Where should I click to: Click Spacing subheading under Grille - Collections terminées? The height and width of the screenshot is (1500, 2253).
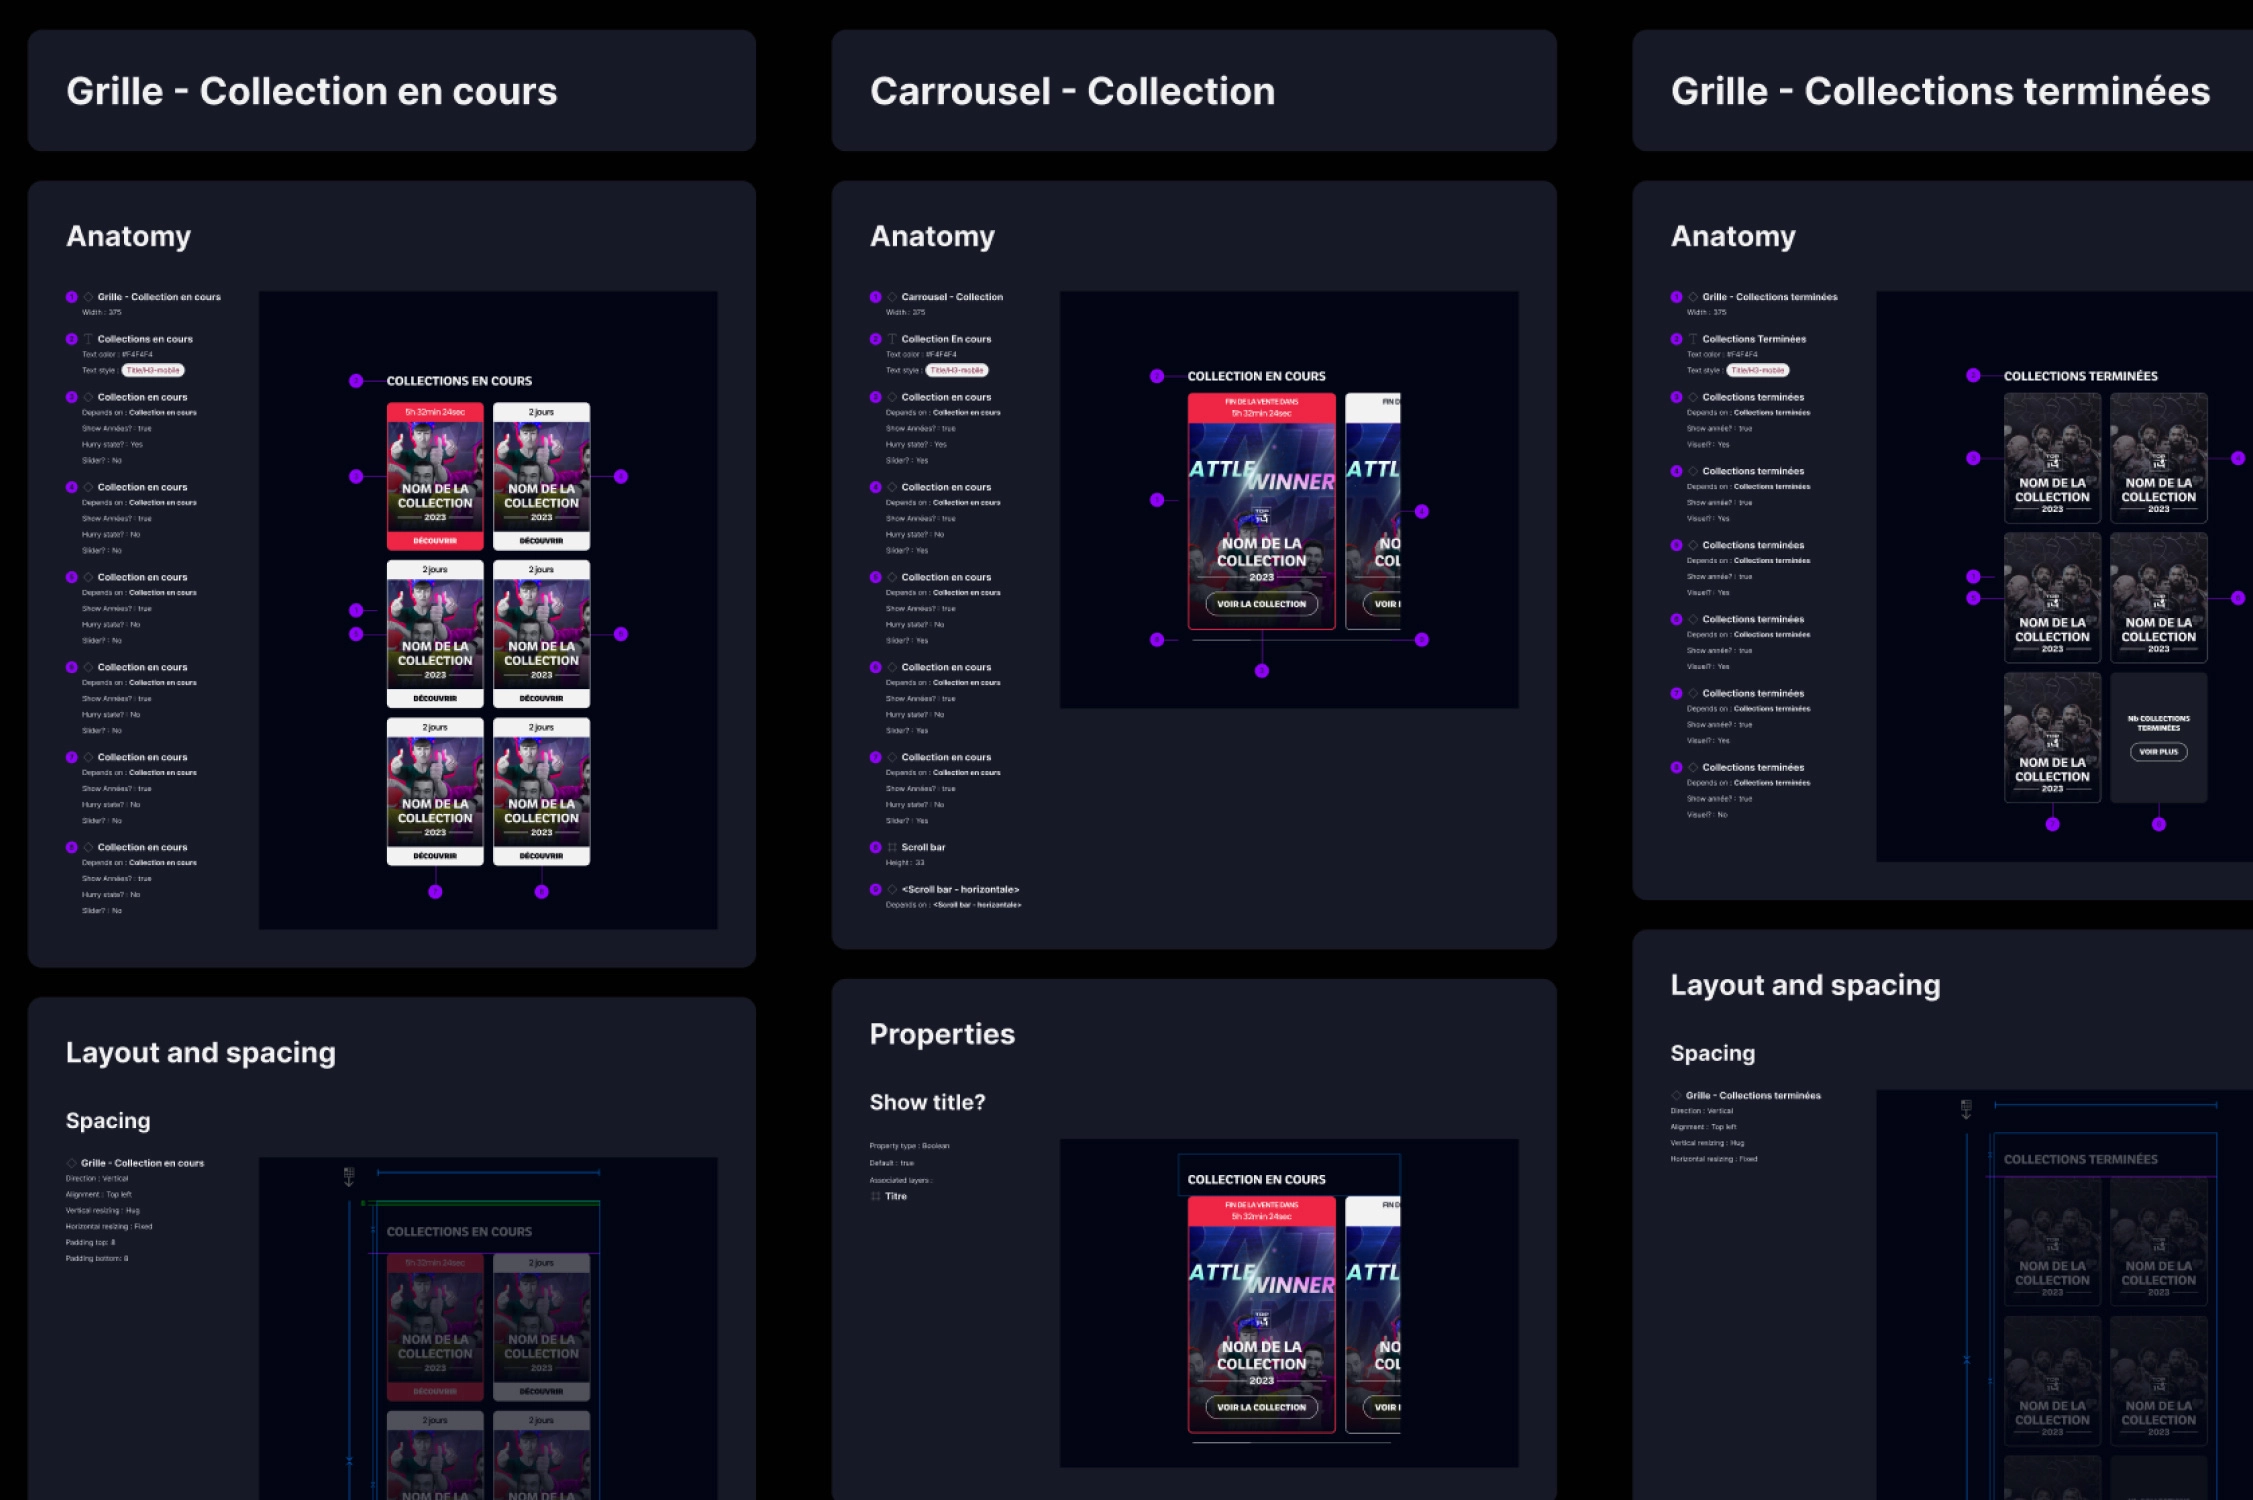1712,1053
